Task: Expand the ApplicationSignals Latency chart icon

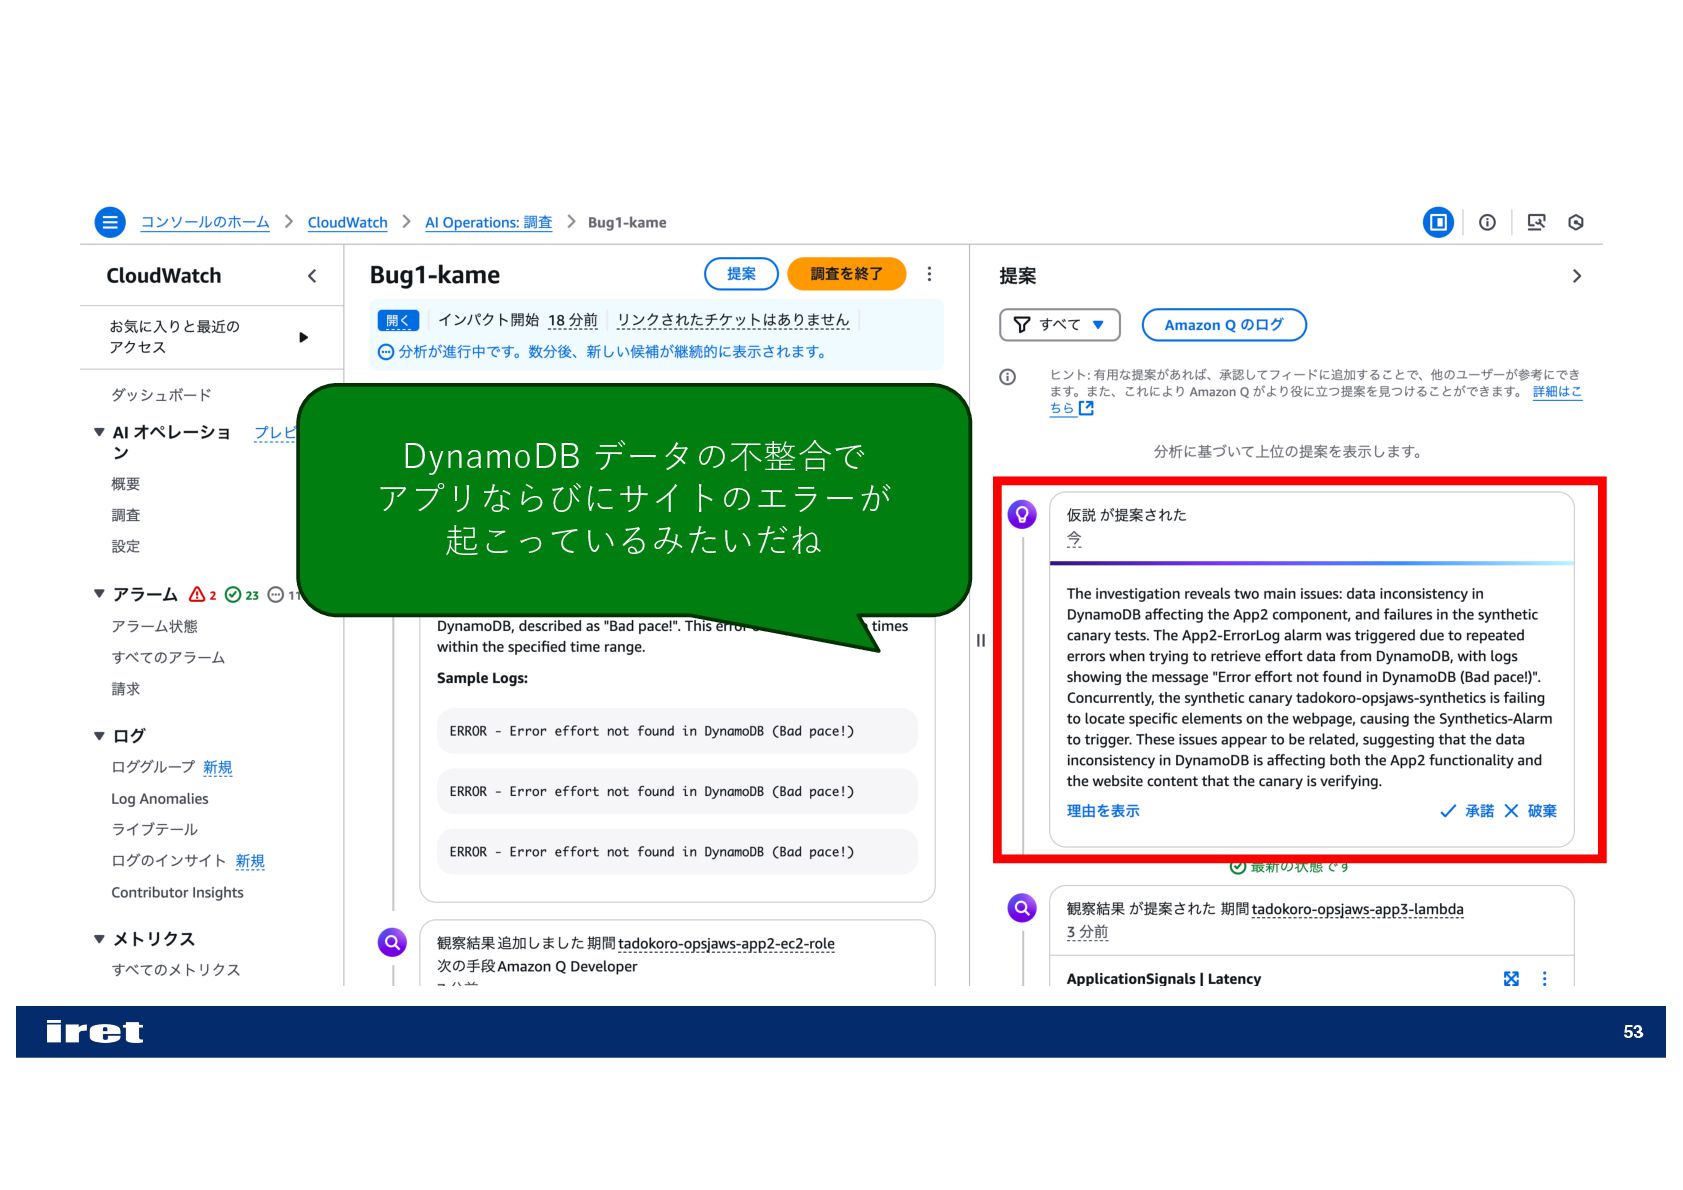Action: 1511,979
